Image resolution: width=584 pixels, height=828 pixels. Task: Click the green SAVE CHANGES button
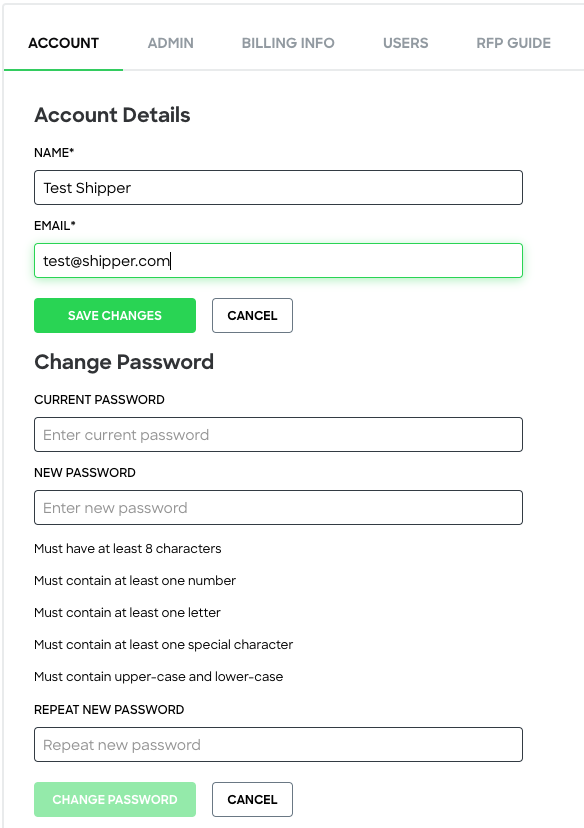pyautogui.click(x=115, y=316)
